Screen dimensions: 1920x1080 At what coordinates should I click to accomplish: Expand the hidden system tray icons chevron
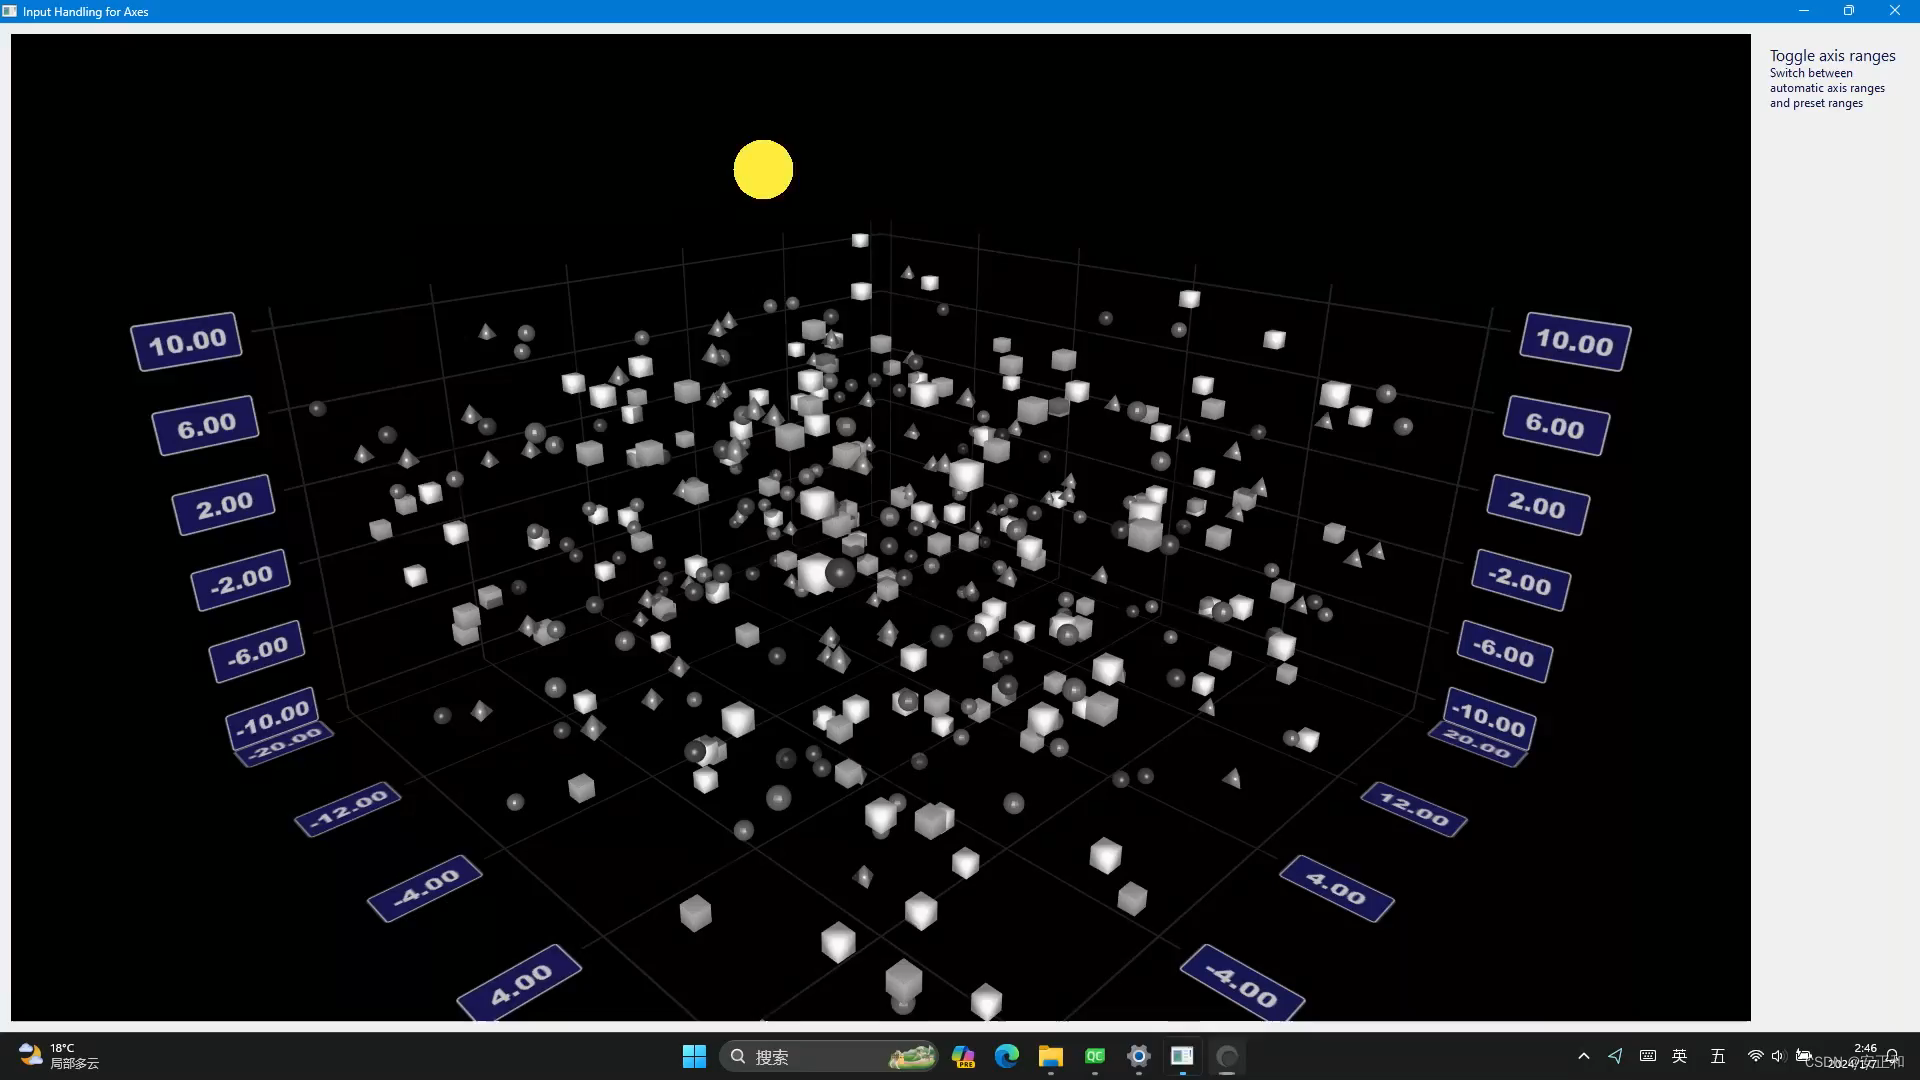pos(1583,1056)
